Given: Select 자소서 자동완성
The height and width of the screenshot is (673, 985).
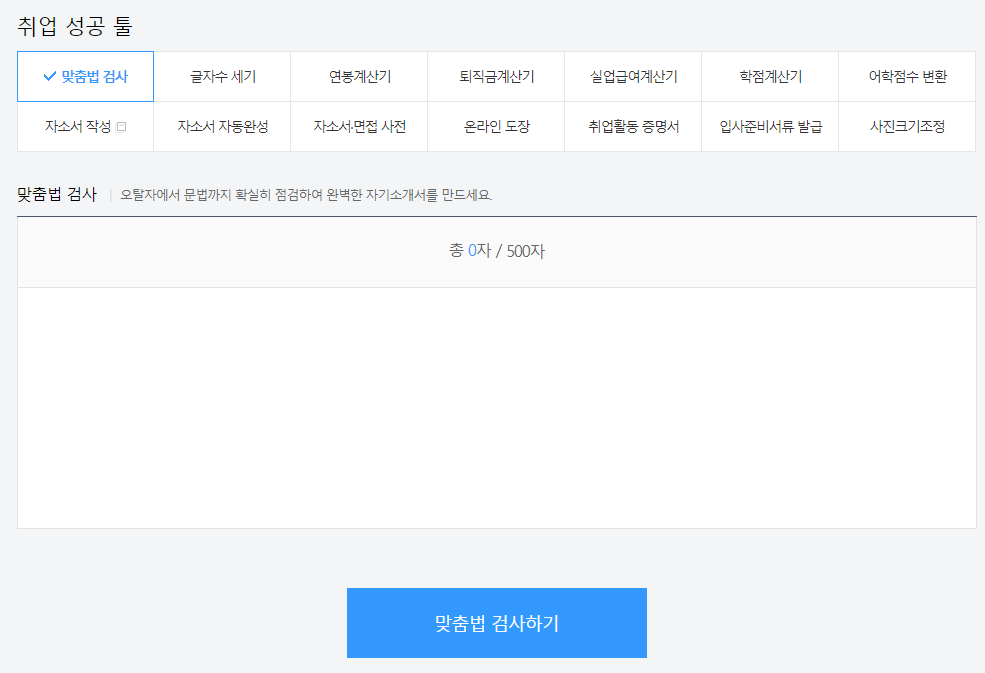Looking at the screenshot, I should [222, 126].
